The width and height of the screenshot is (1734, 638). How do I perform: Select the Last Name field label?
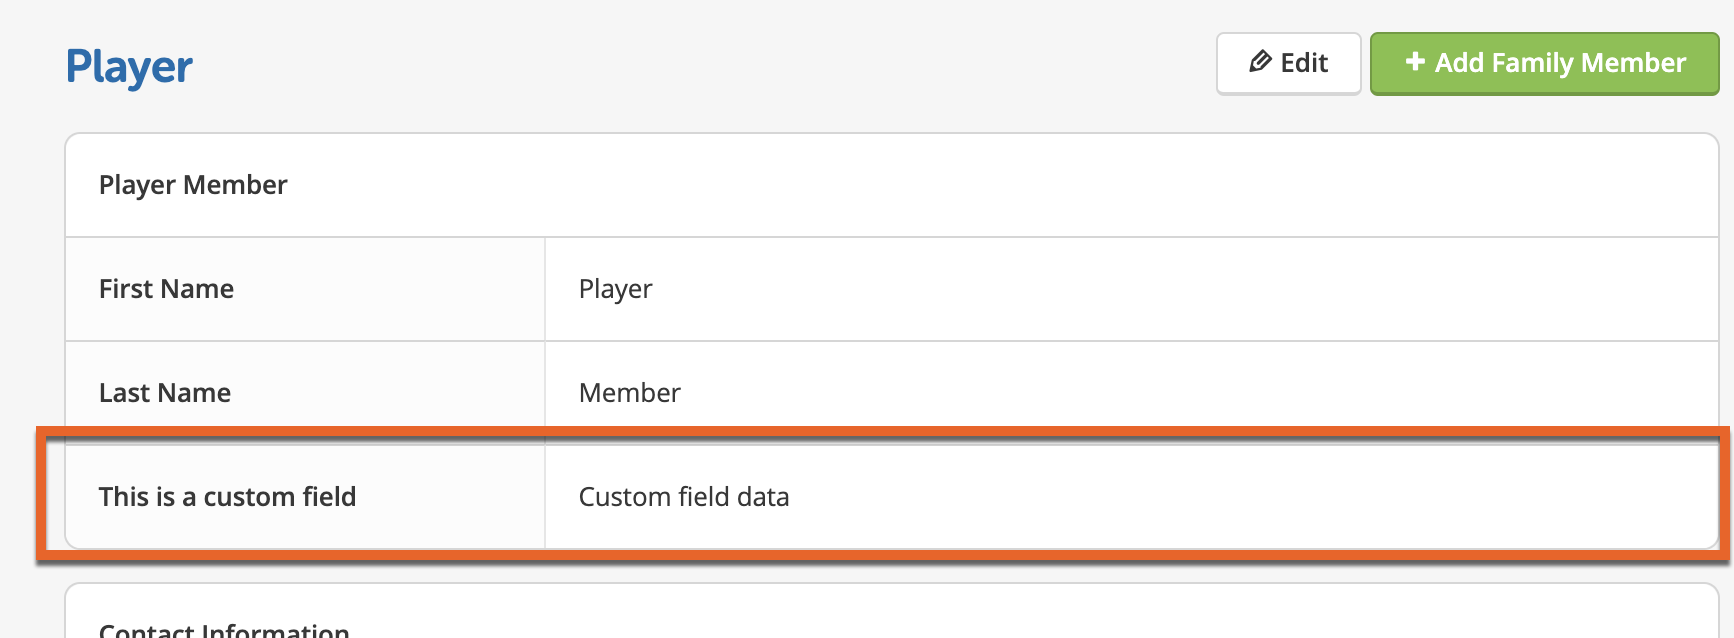165,393
